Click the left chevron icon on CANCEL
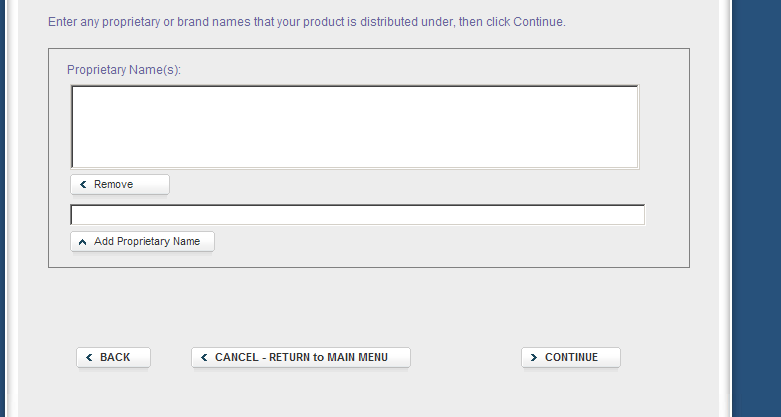This screenshot has height=417, width=781. point(205,358)
